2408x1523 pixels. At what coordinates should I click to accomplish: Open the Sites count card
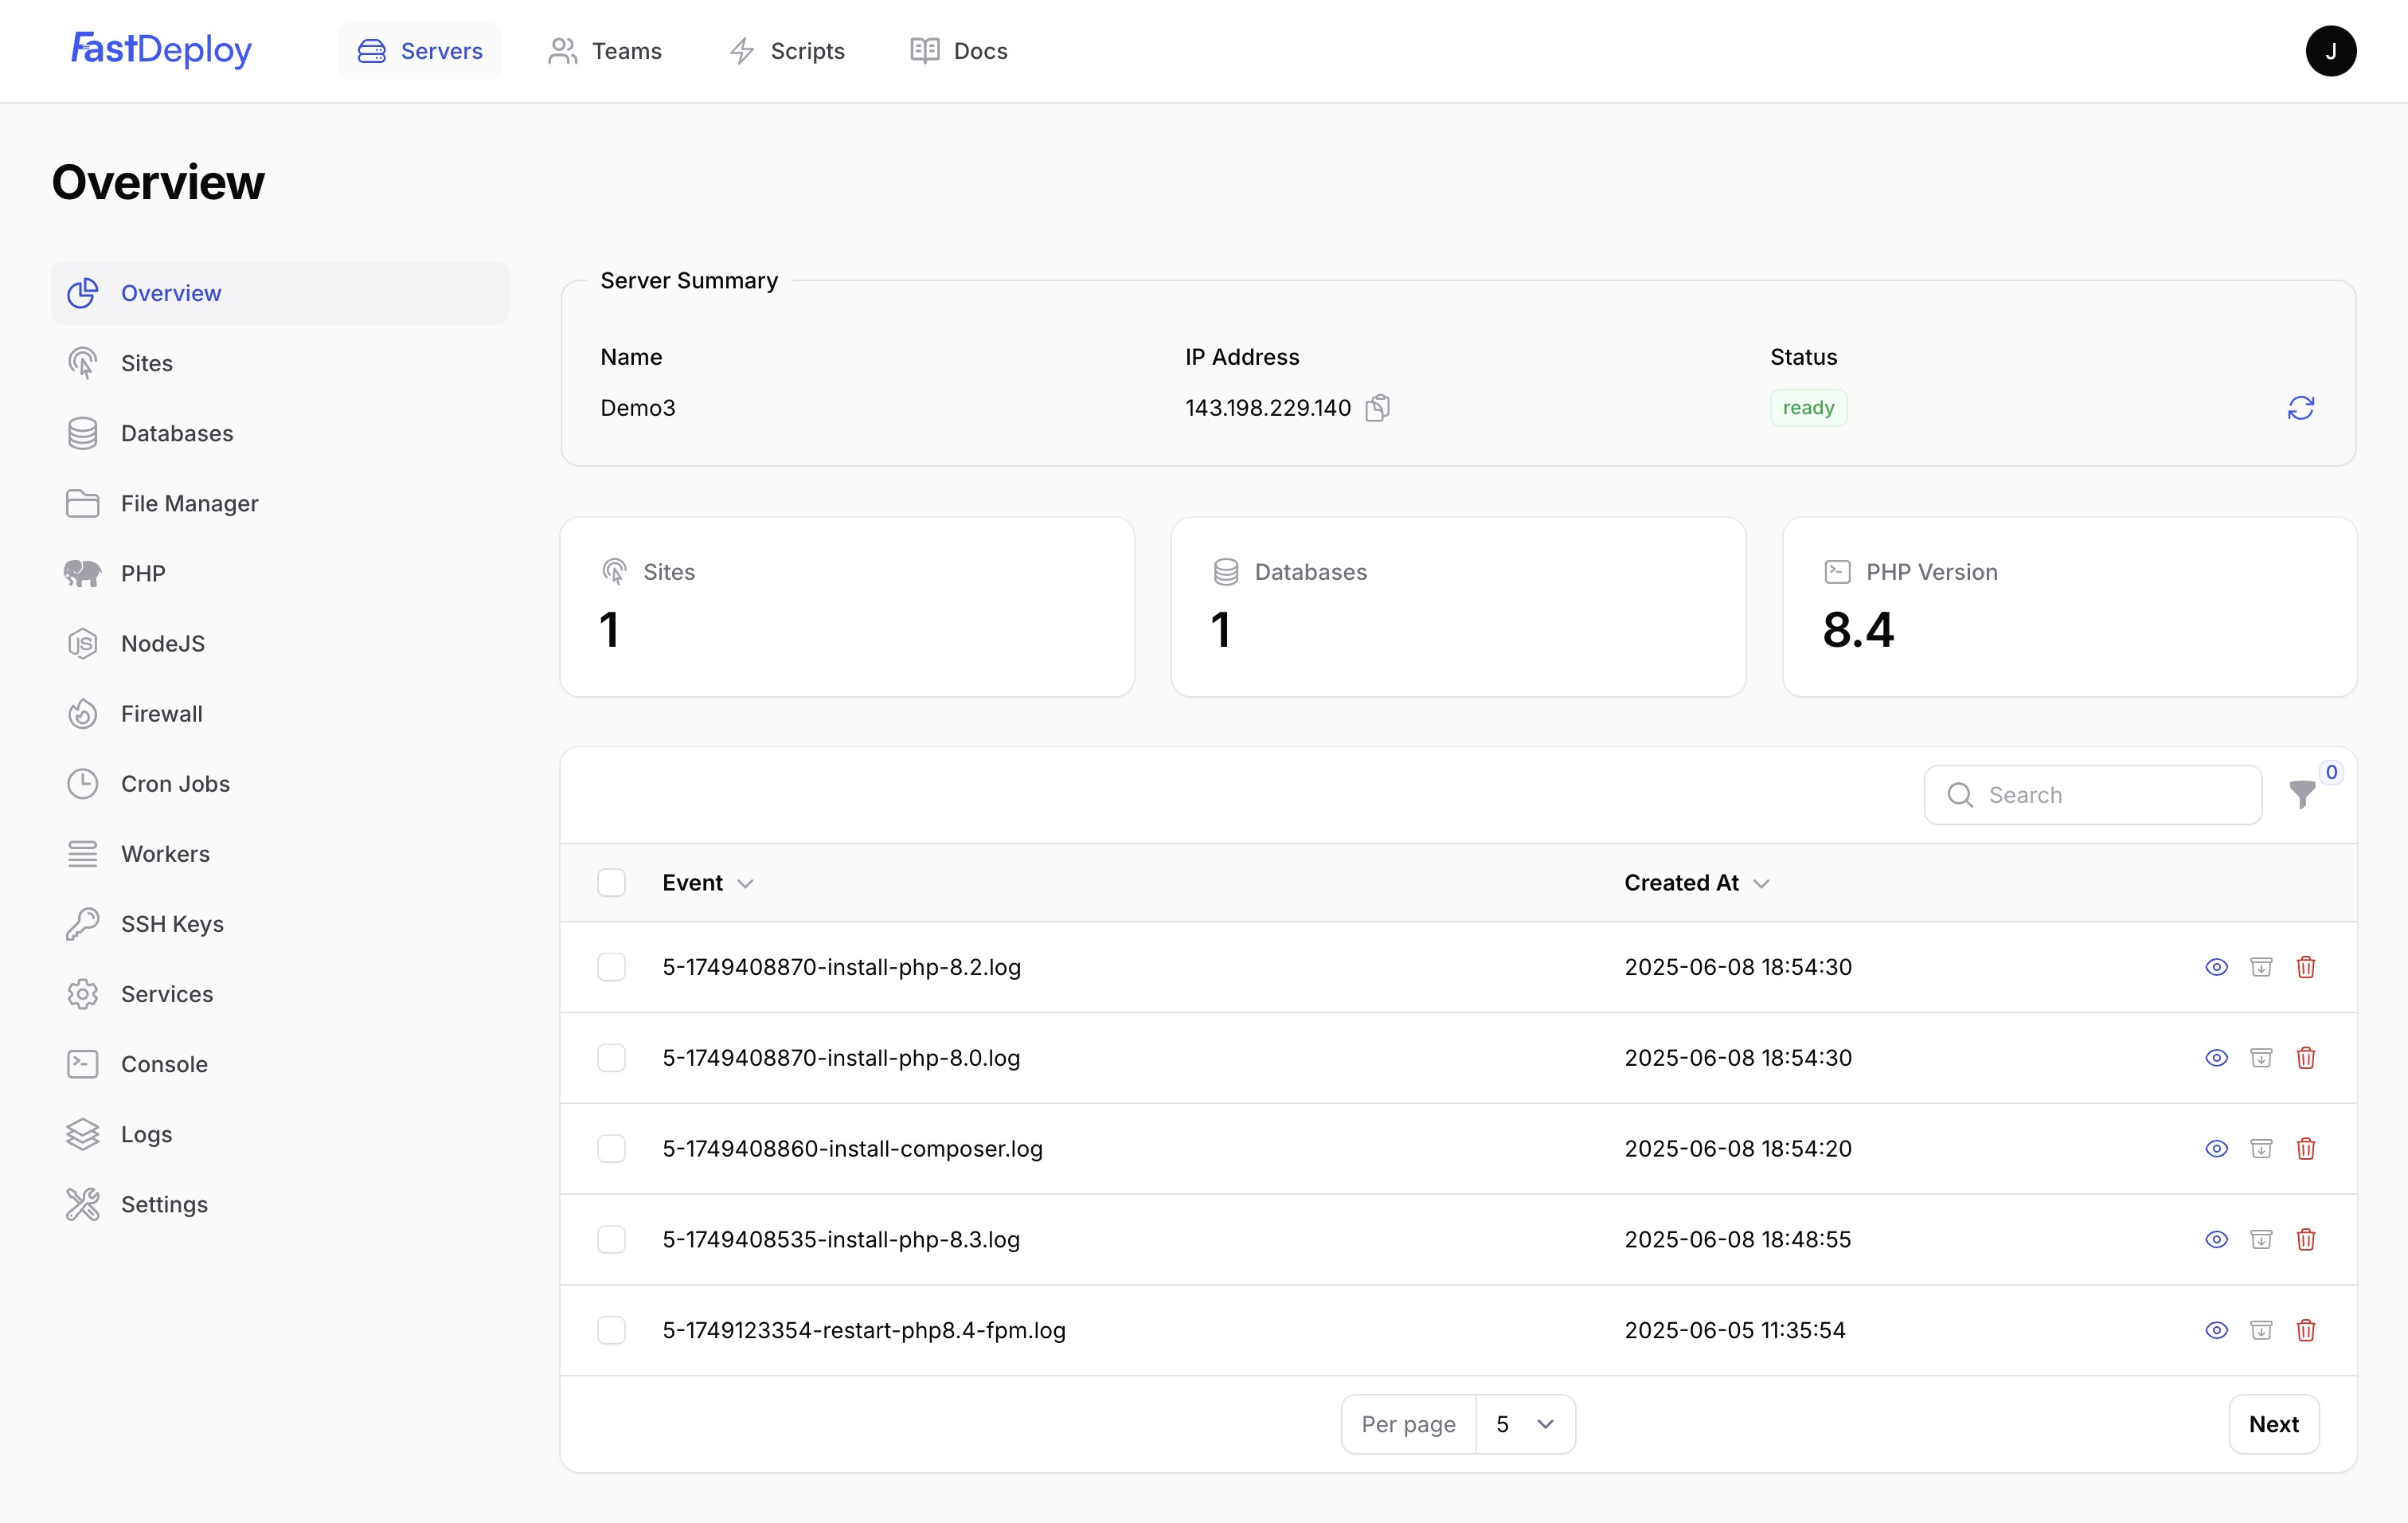847,607
